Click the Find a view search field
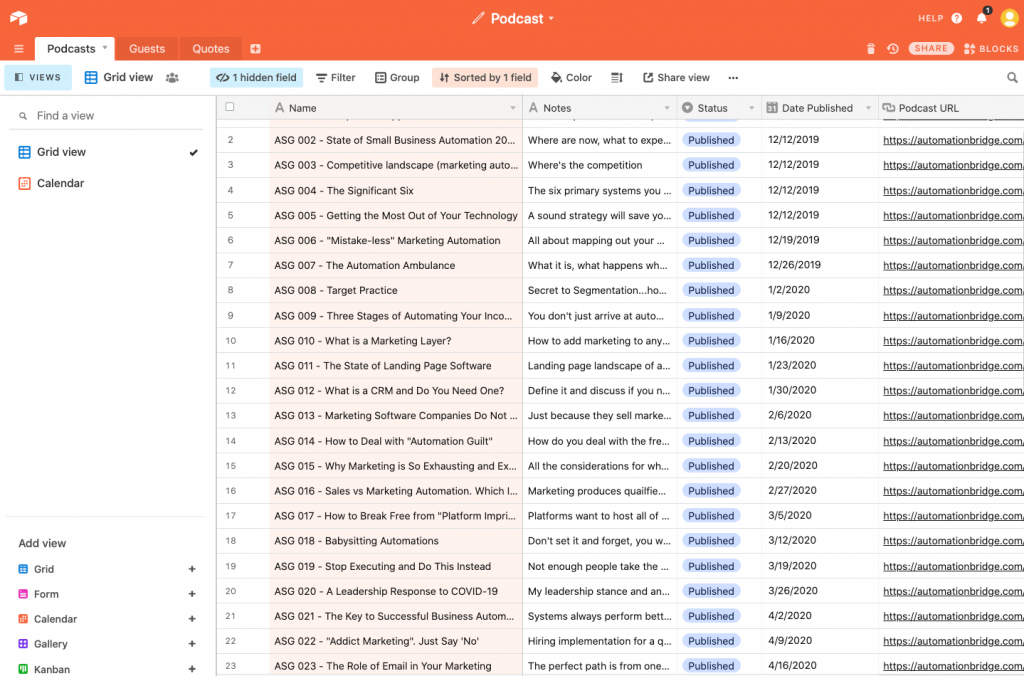1024x676 pixels. (108, 116)
